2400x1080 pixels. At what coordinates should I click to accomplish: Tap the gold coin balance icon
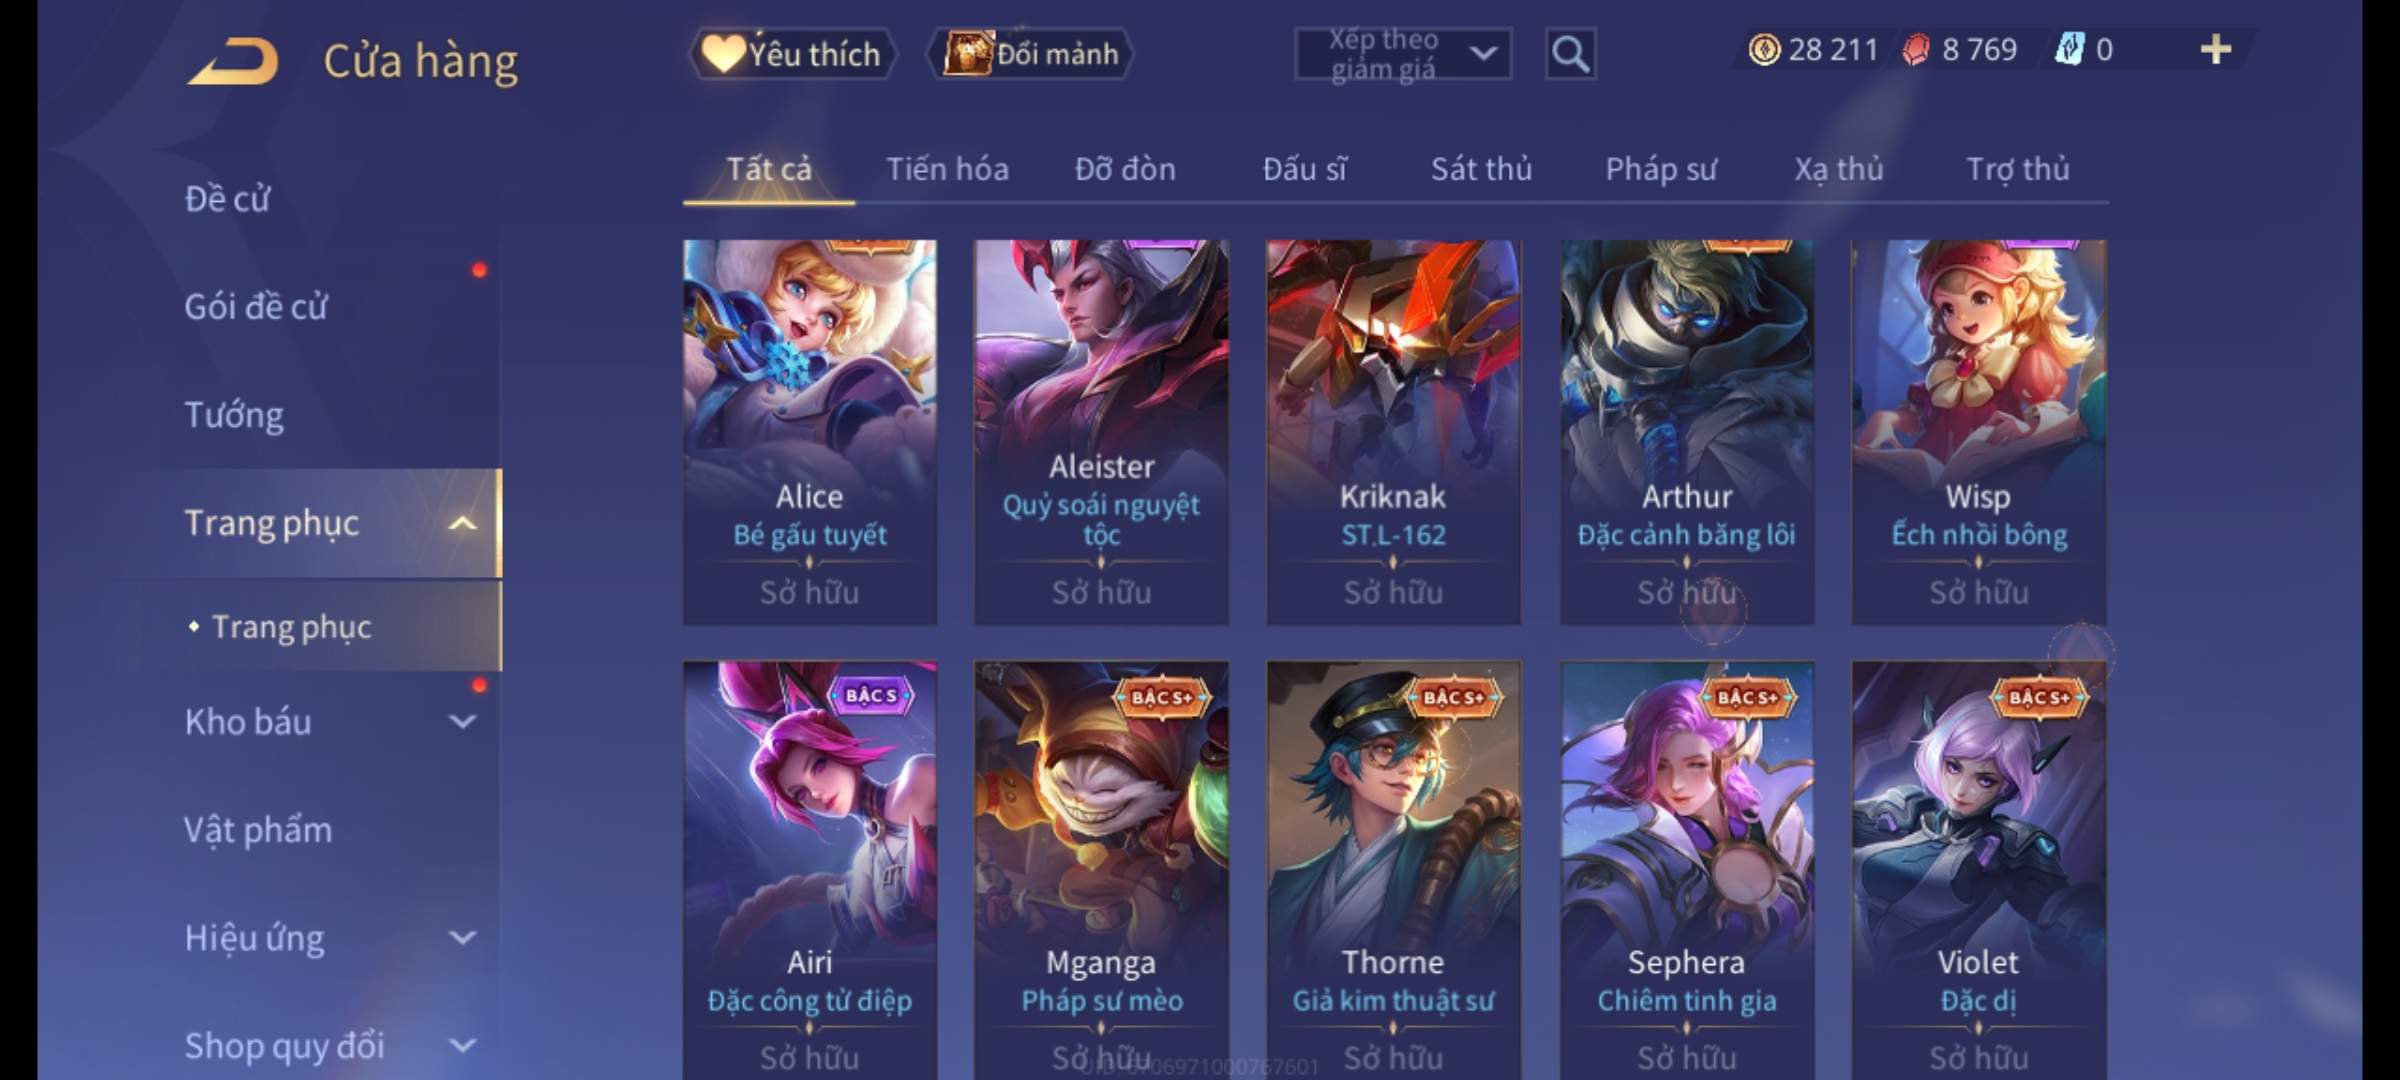1764,50
